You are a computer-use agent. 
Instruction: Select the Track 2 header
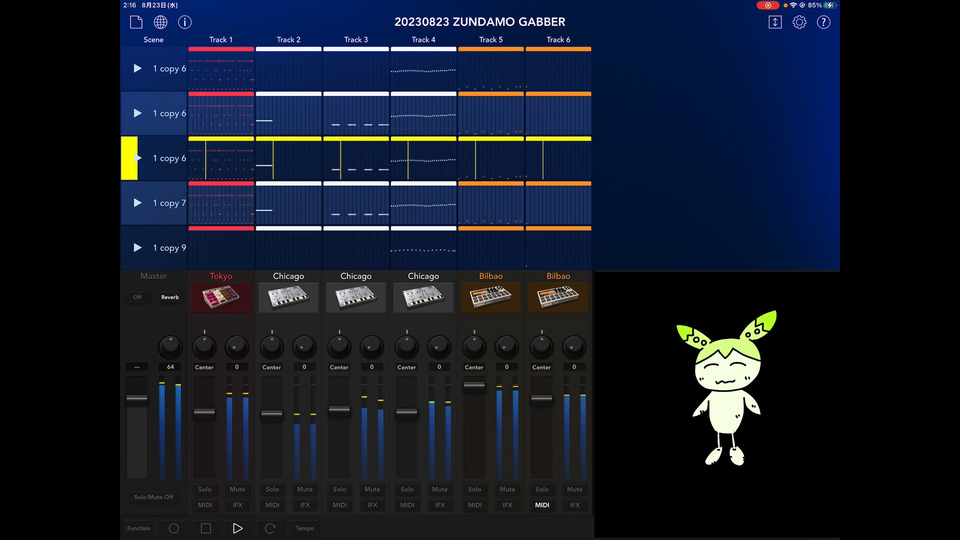(x=288, y=39)
